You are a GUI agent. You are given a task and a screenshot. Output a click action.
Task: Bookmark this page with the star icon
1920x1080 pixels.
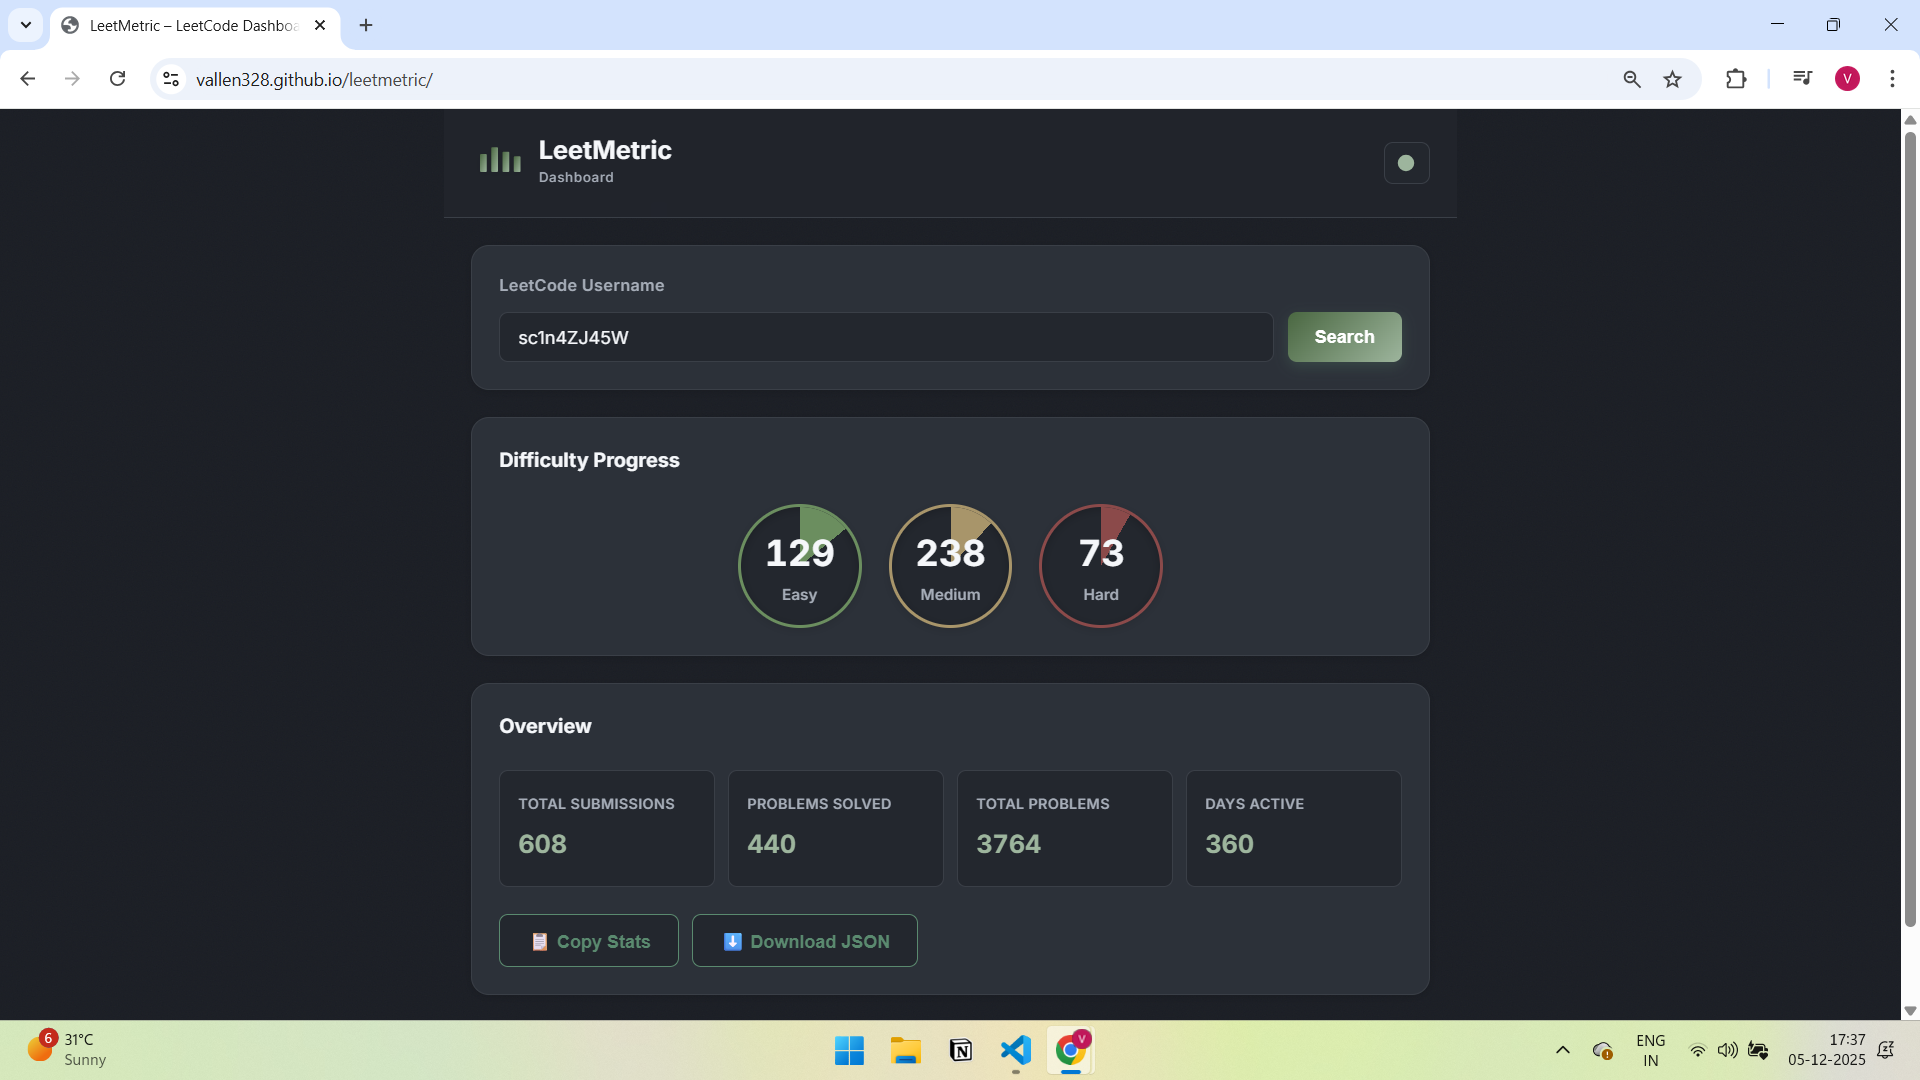[x=1672, y=79]
